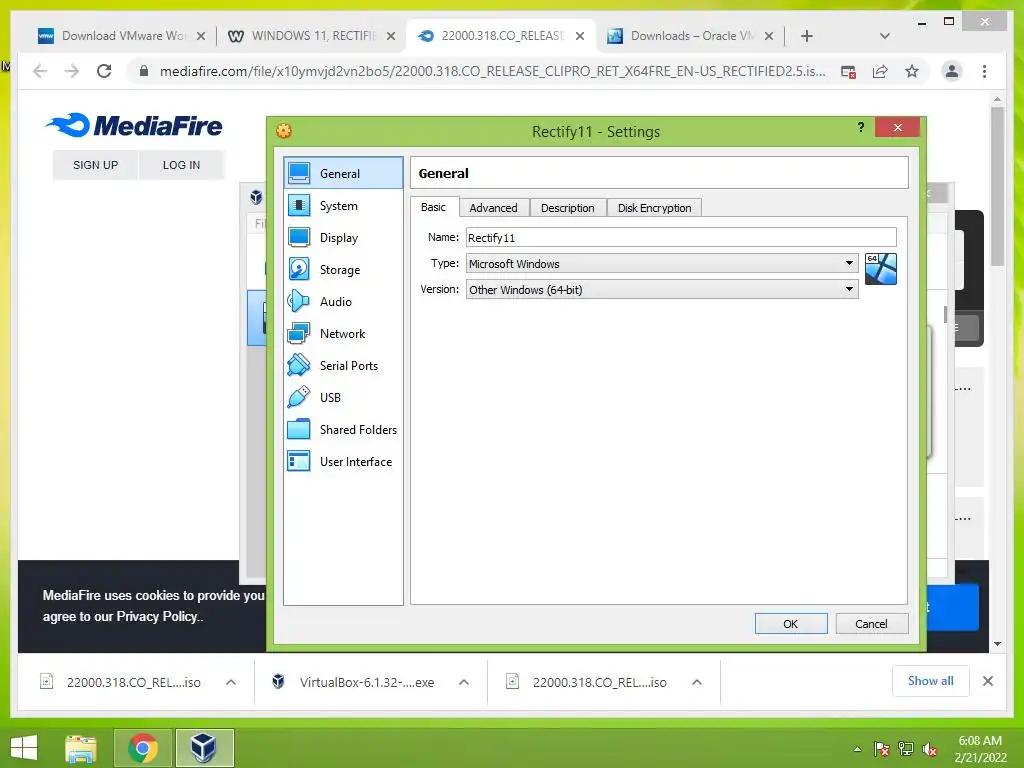1024x768 pixels.
Task: Bookmark this page with the star icon
Action: [912, 71]
